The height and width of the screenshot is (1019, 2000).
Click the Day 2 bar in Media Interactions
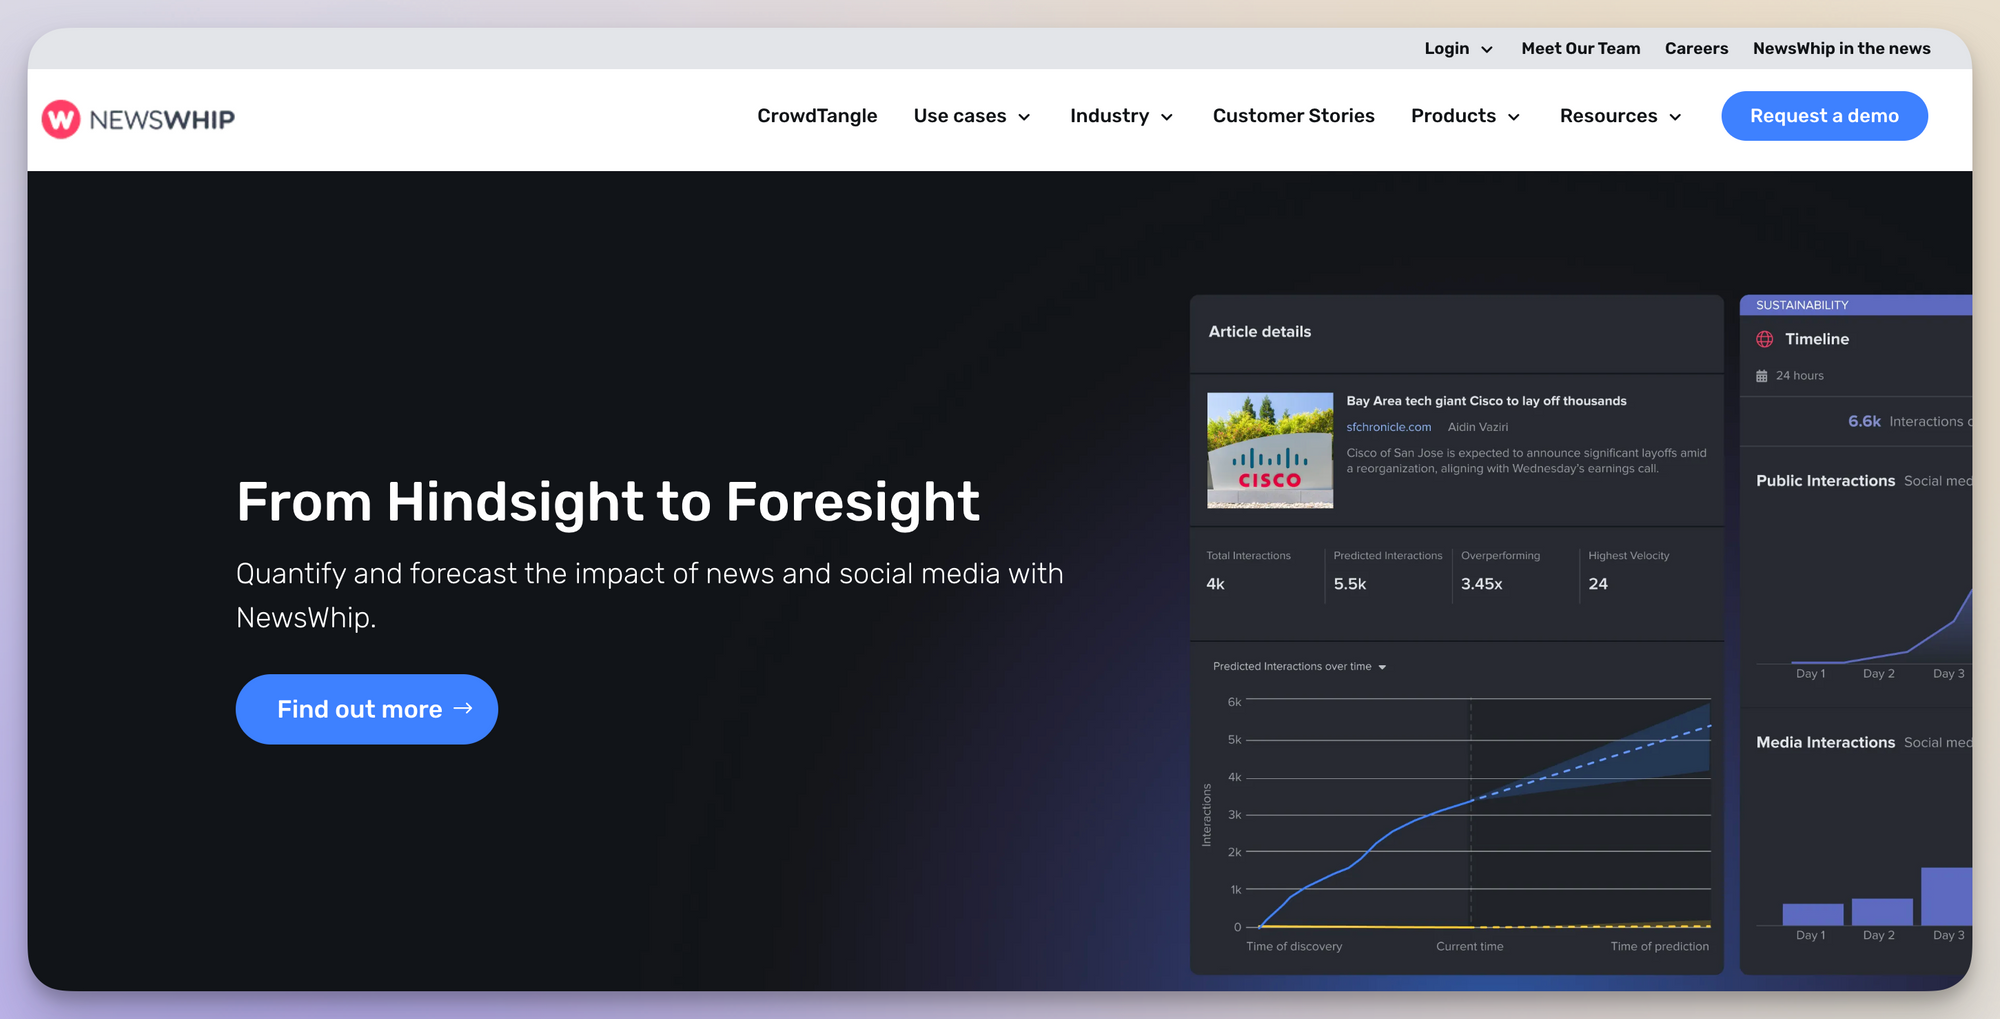coord(1881,911)
